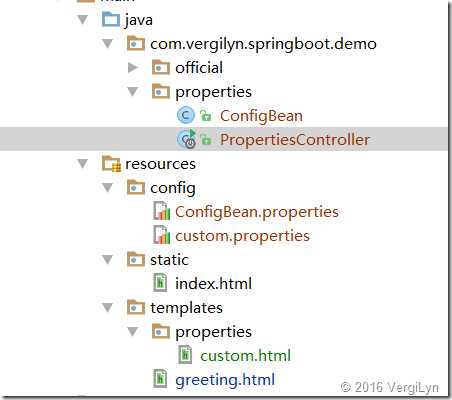Click the custom.html file icon
This screenshot has width=452, height=400.
tap(185, 355)
